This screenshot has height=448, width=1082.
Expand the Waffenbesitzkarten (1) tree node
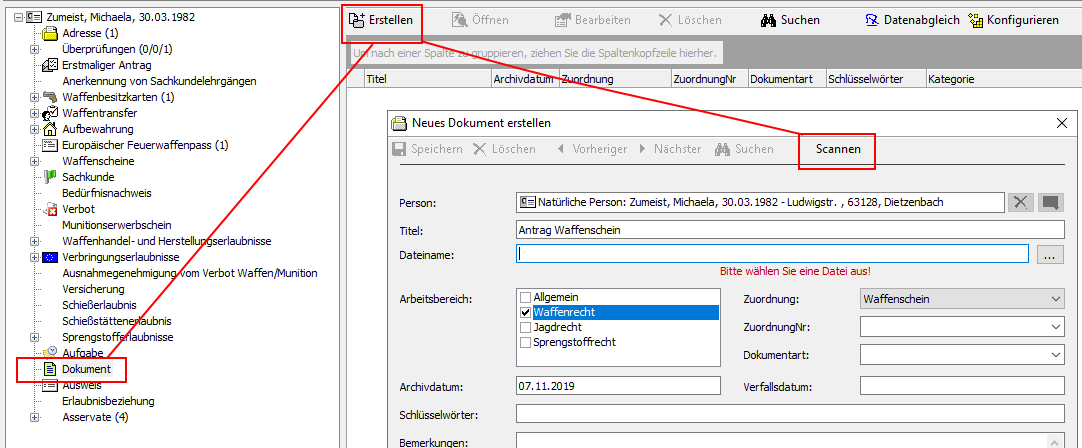[35, 97]
